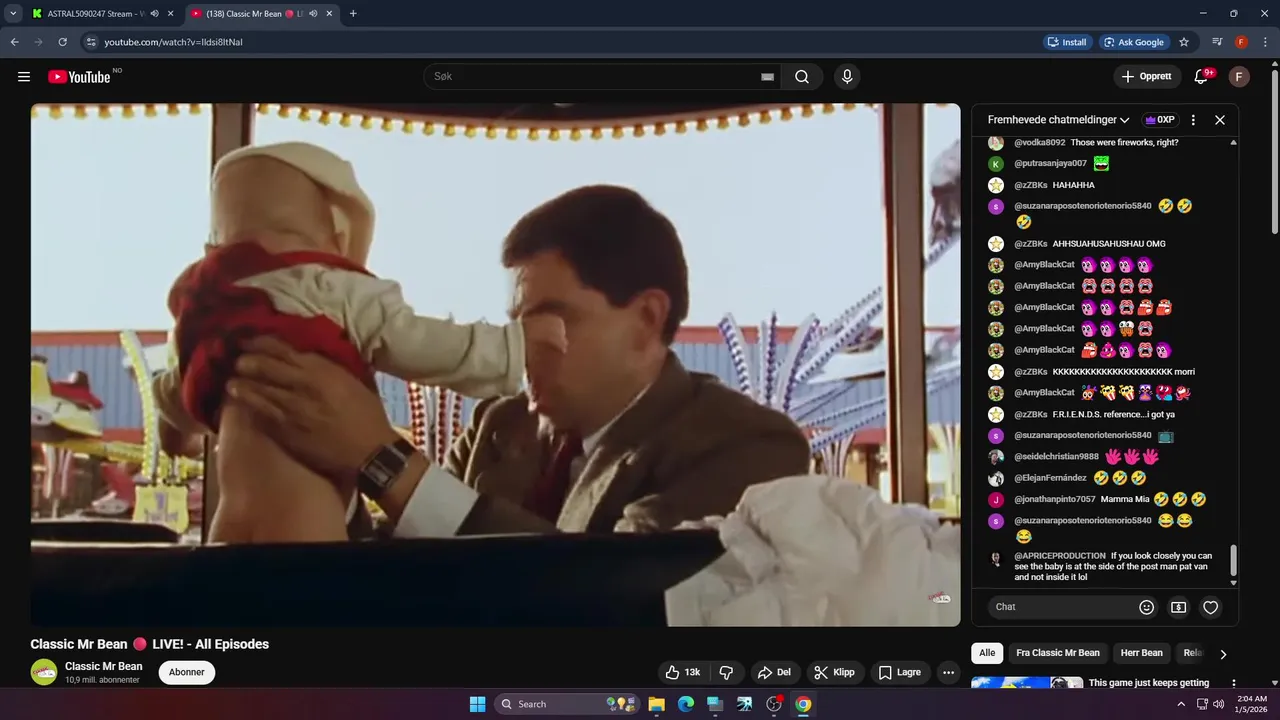Bookmark this page with the star
This screenshot has width=1280, height=720.
1184,42
